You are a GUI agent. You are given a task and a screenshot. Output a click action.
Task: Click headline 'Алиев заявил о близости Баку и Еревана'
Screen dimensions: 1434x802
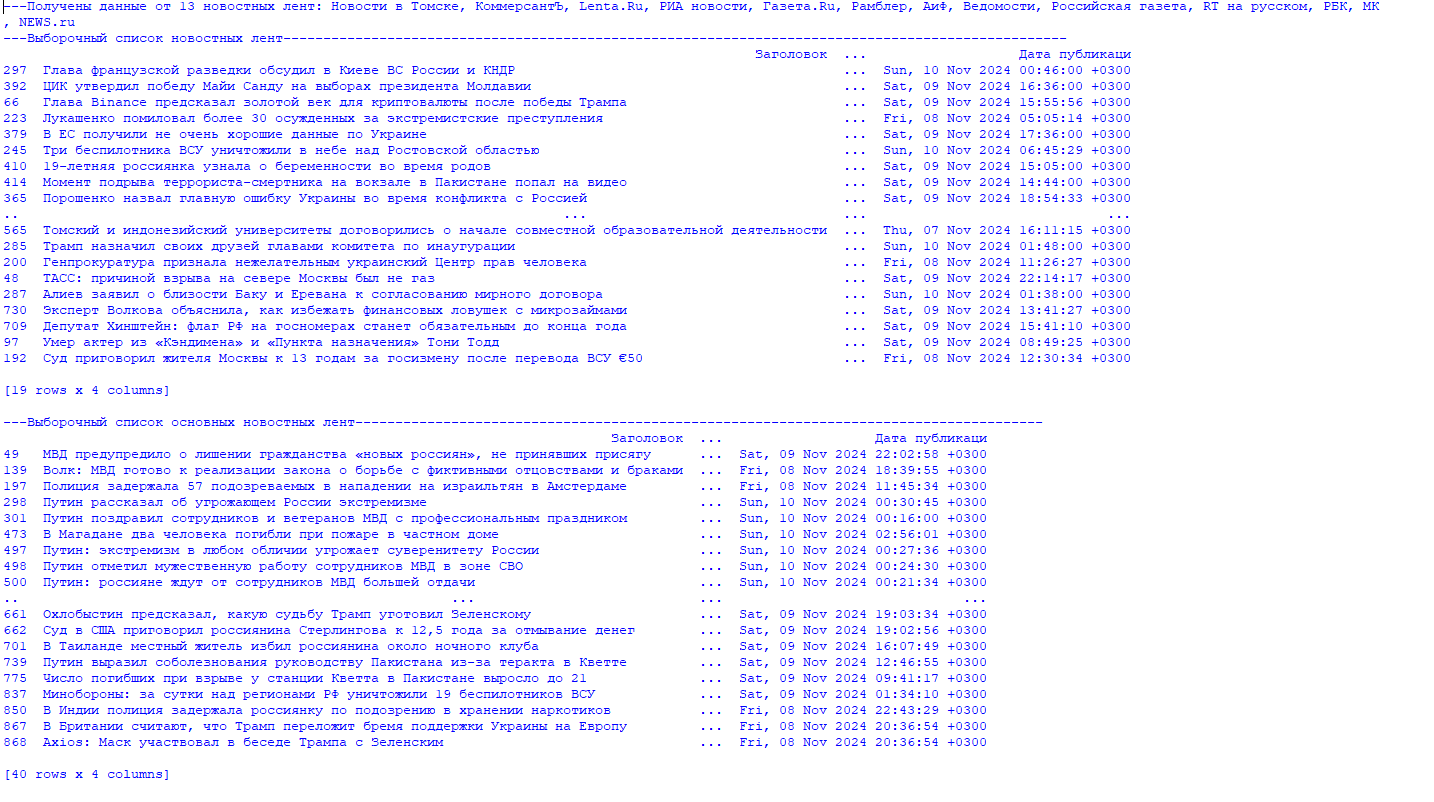click(323, 294)
